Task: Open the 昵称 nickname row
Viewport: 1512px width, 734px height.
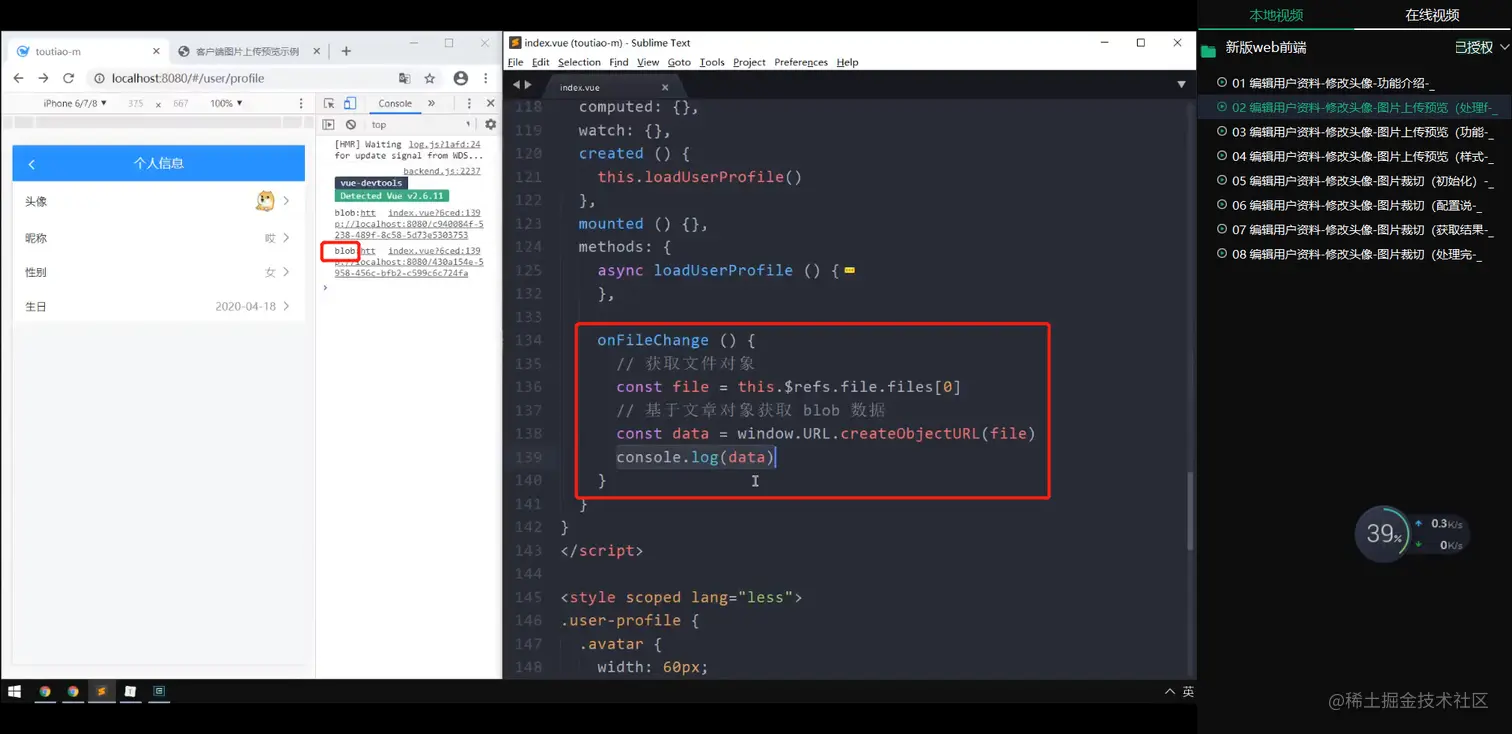Action: (158, 238)
